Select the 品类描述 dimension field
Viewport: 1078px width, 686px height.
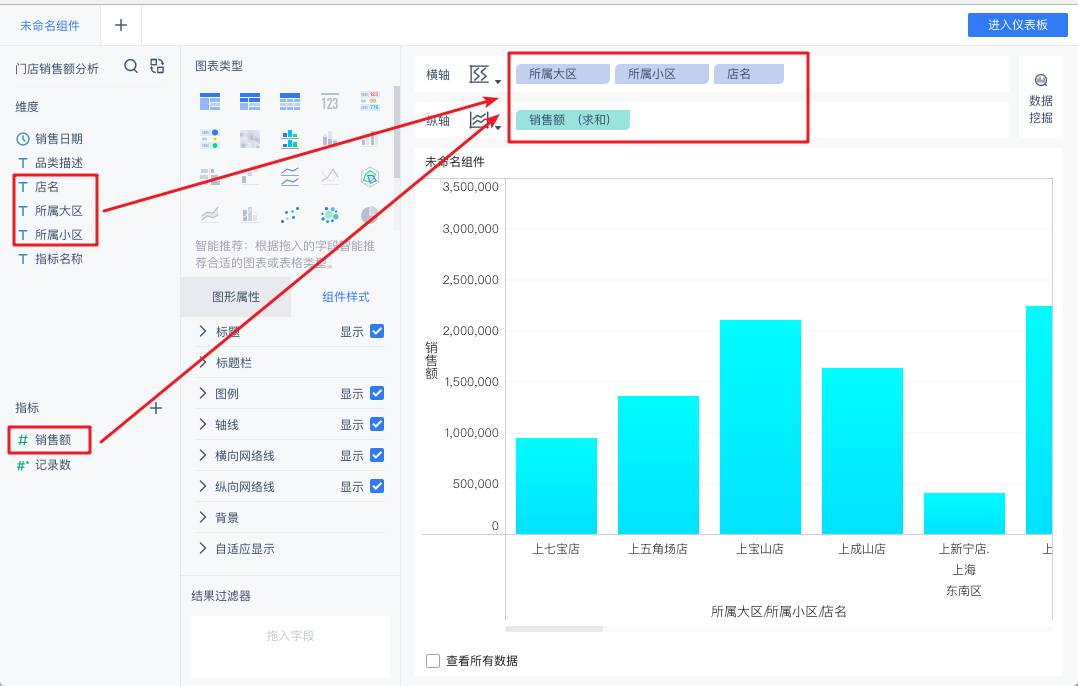(58, 163)
